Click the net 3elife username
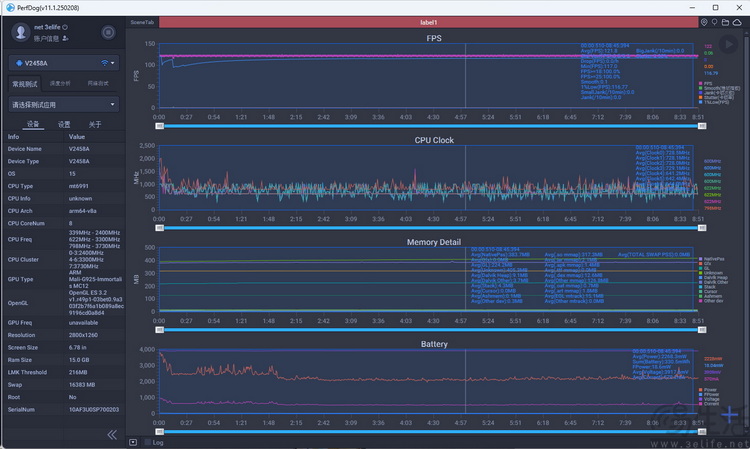This screenshot has height=449, width=750. click(47, 27)
